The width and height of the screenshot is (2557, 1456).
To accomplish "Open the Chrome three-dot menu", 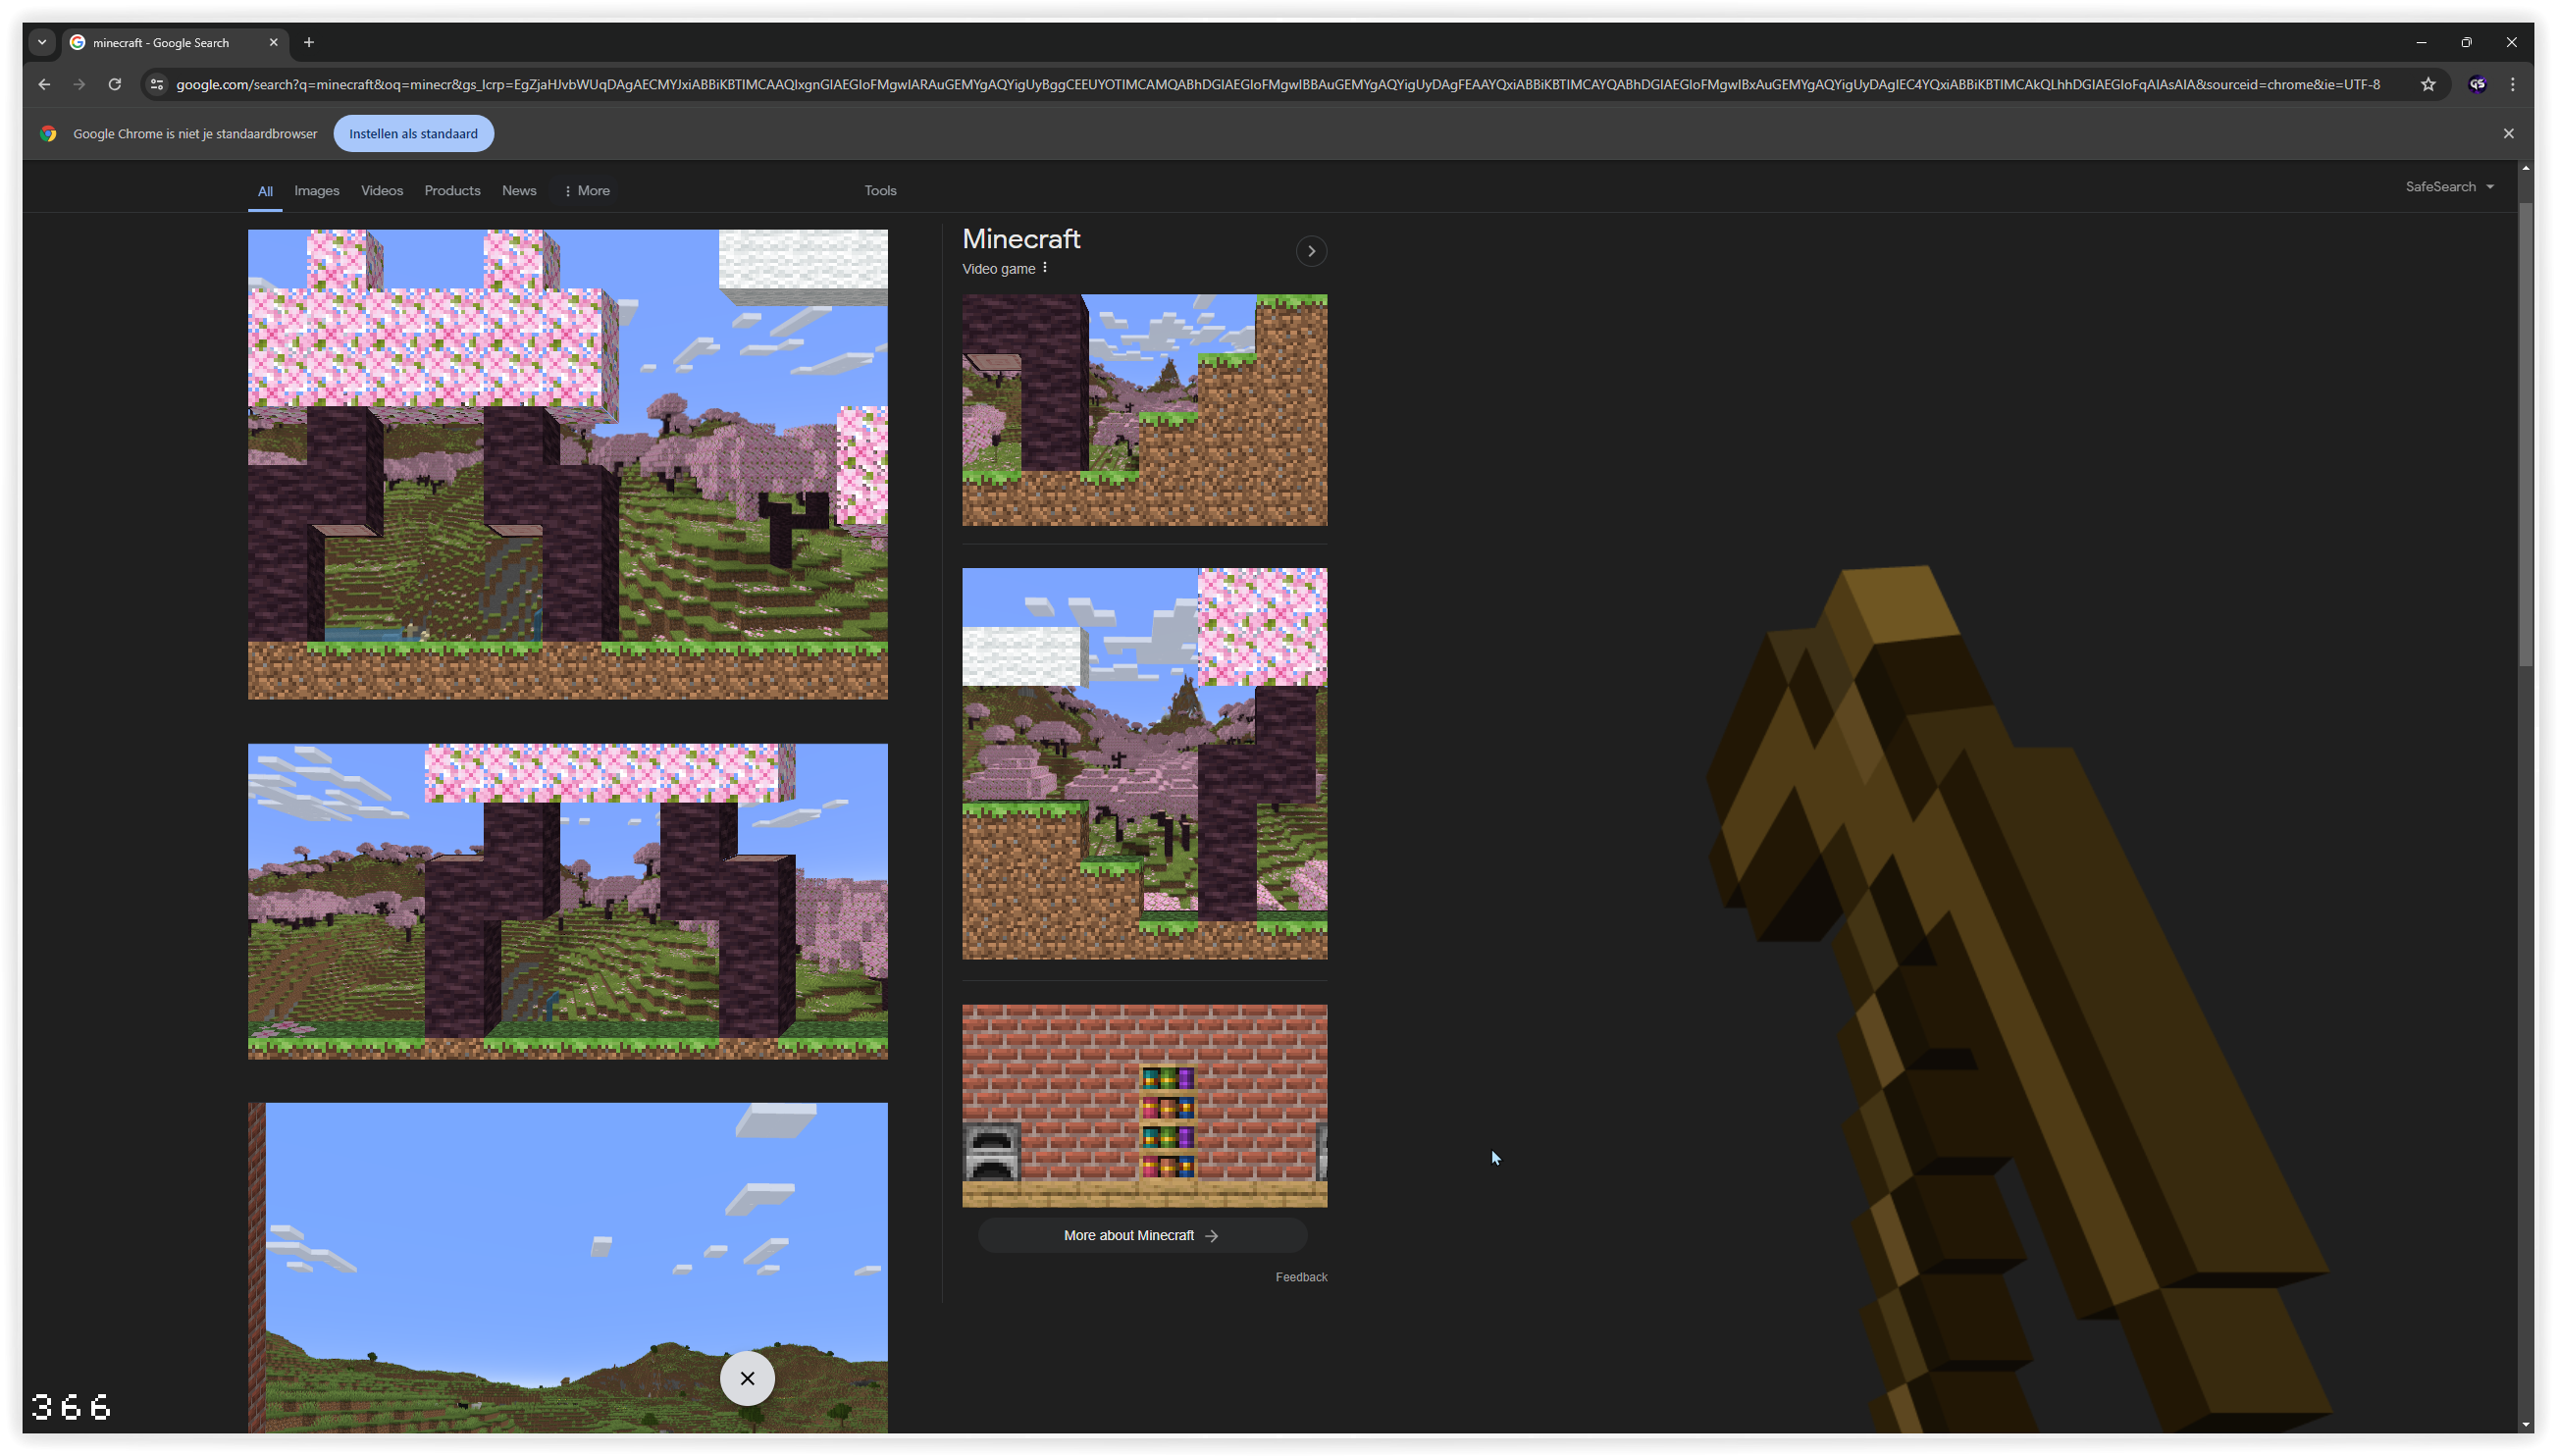I will [x=2512, y=84].
